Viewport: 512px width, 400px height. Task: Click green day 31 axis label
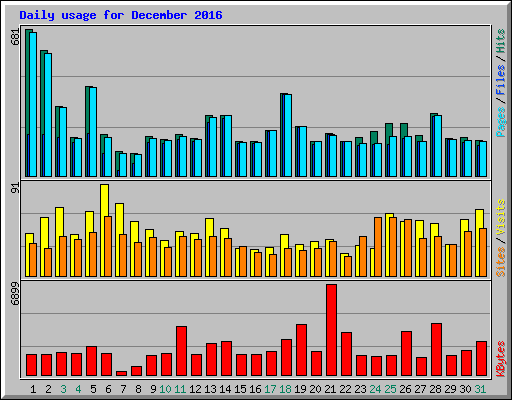[x=480, y=389]
